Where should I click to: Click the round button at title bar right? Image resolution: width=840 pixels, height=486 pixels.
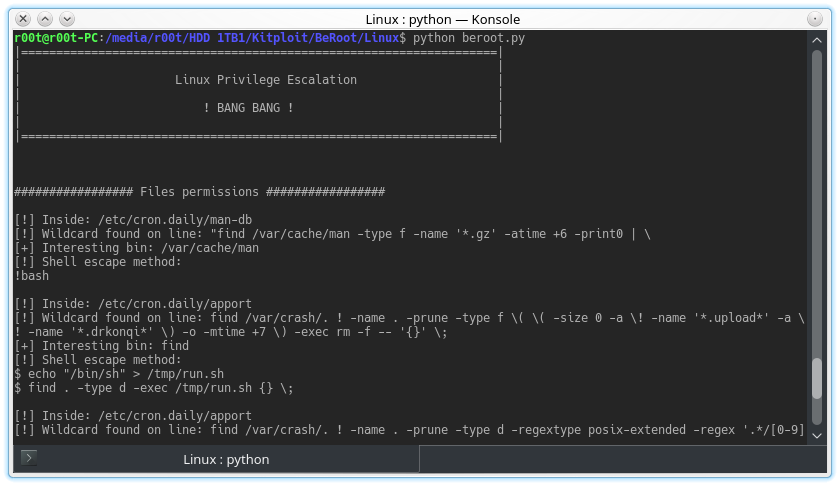(814, 19)
